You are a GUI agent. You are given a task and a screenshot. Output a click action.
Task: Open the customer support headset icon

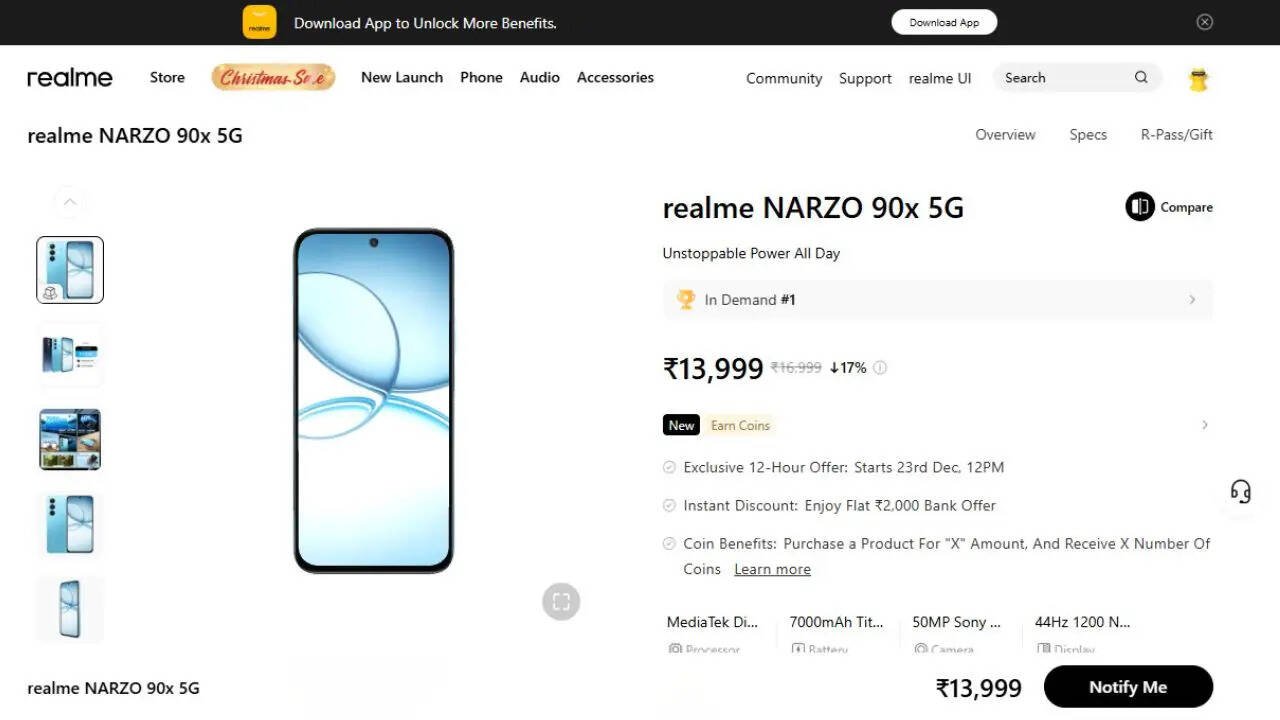(x=1241, y=491)
